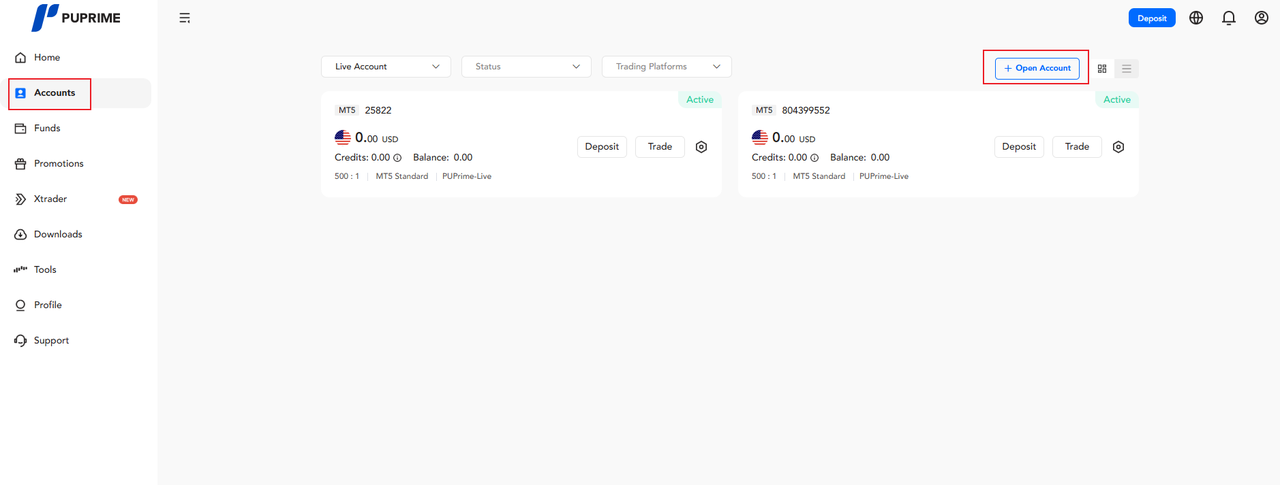Screen dimensions: 1280x485
Task: Open notifications bell icon
Action: tap(1229, 18)
